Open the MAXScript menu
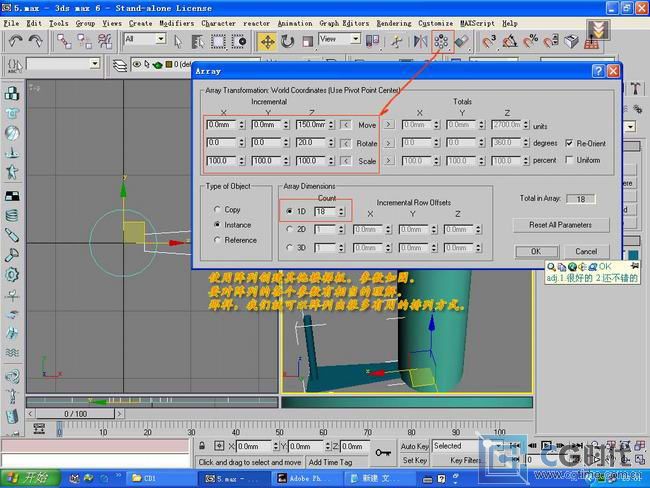 477,23
